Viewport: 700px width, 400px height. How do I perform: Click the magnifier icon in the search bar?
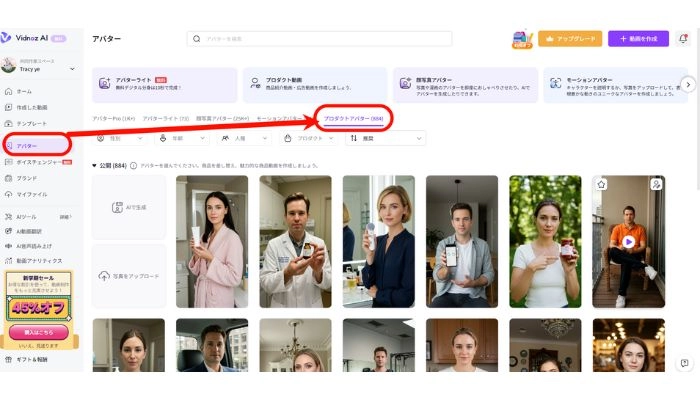pos(196,39)
